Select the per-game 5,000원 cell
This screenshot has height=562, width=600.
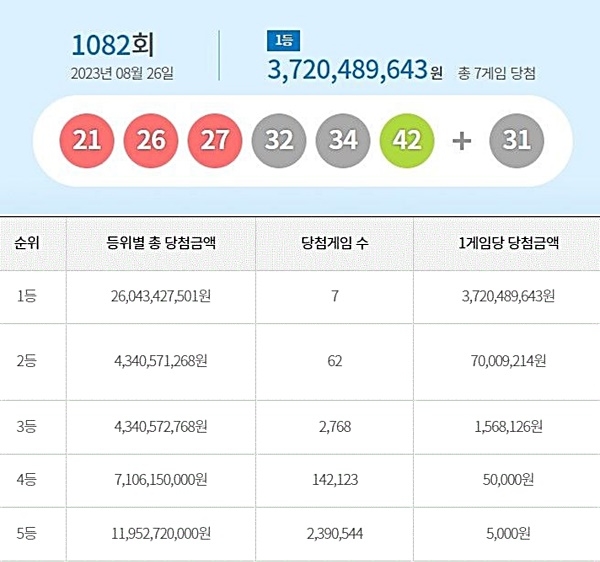coord(509,534)
